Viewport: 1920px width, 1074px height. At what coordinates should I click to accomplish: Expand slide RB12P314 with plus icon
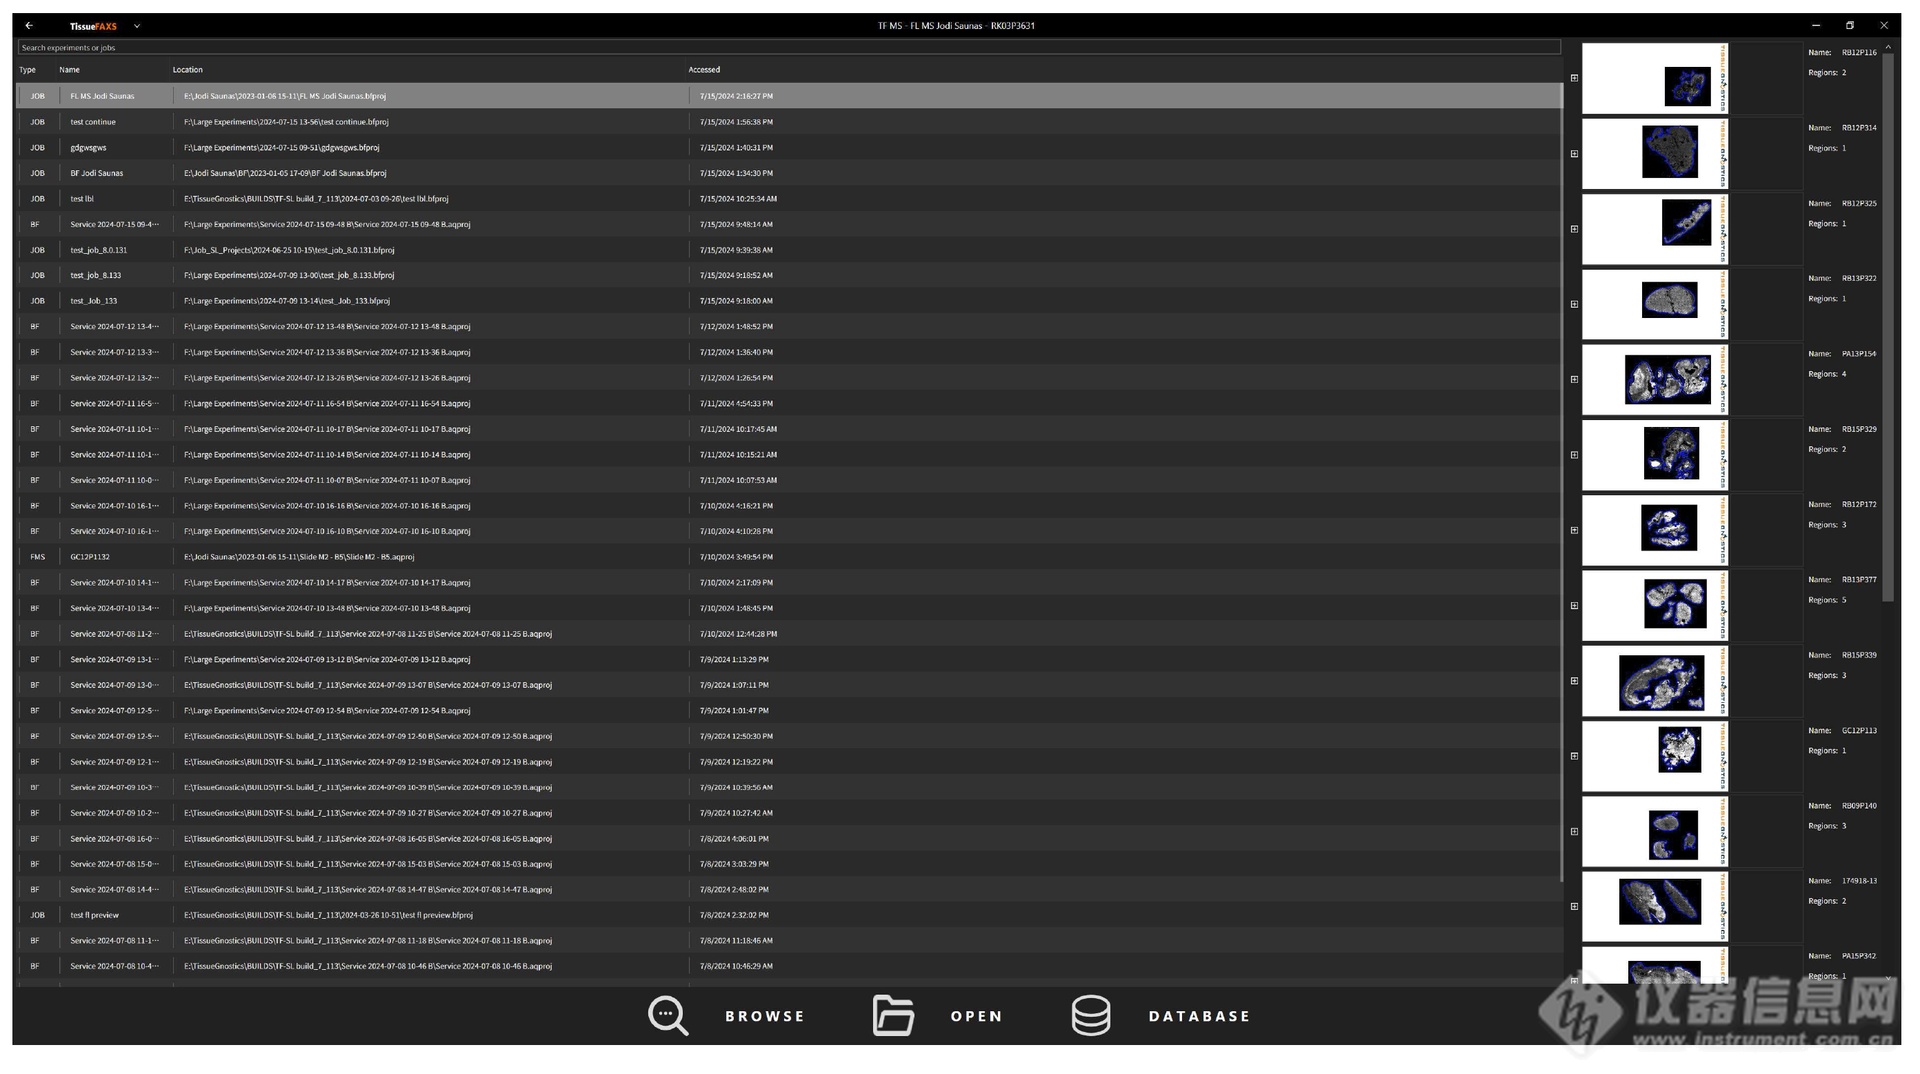tap(1574, 154)
